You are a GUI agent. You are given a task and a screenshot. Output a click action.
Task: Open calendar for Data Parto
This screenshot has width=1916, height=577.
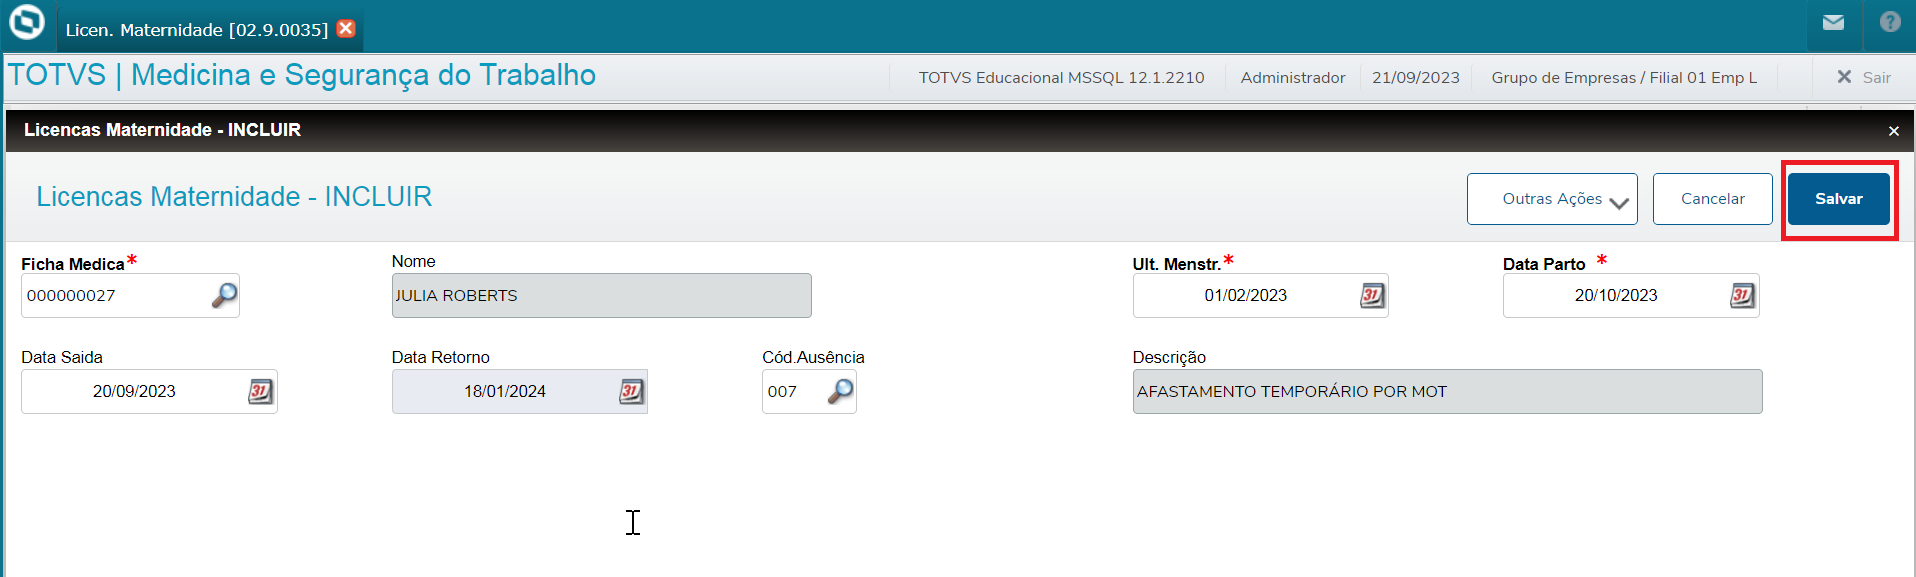click(x=1742, y=295)
